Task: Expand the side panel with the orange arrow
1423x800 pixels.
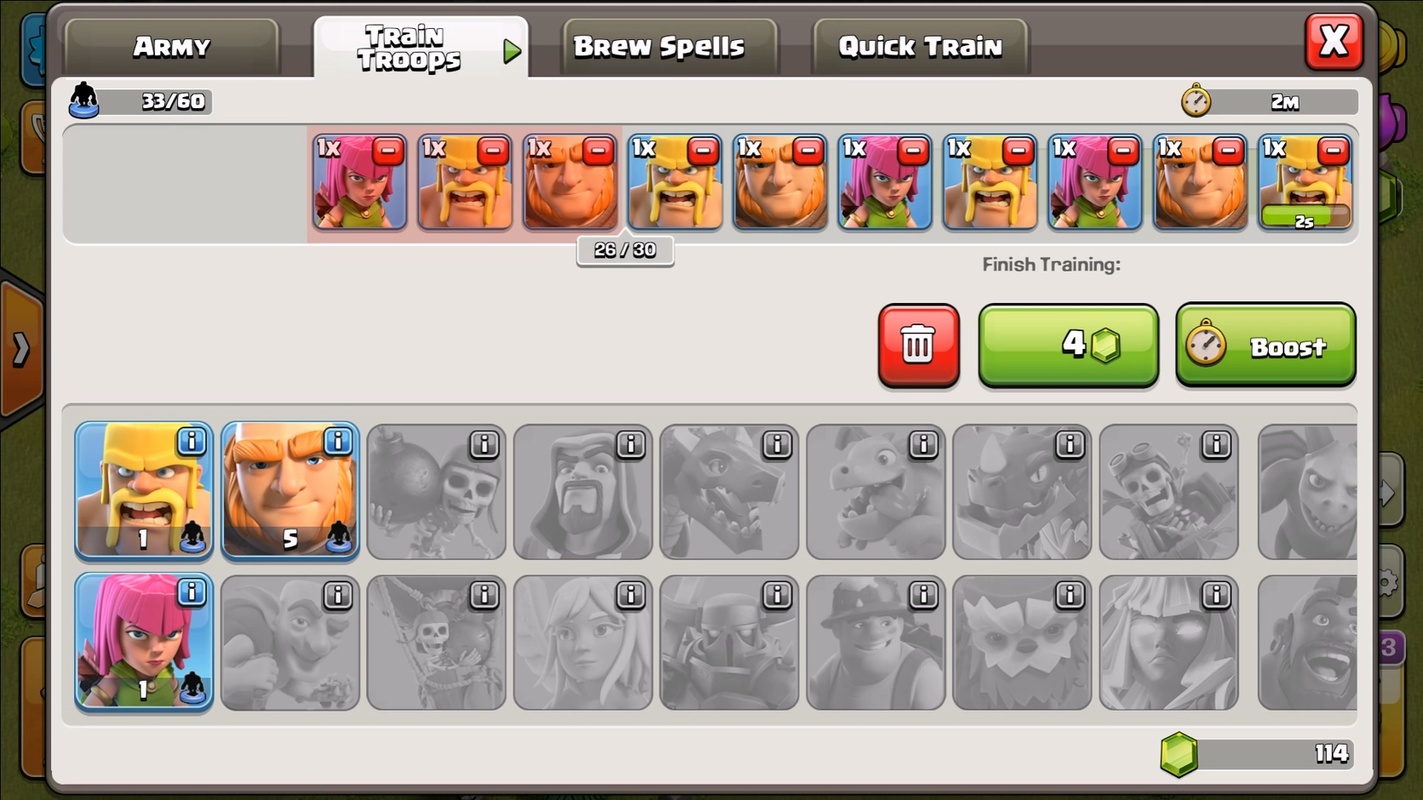Action: coord(21,349)
